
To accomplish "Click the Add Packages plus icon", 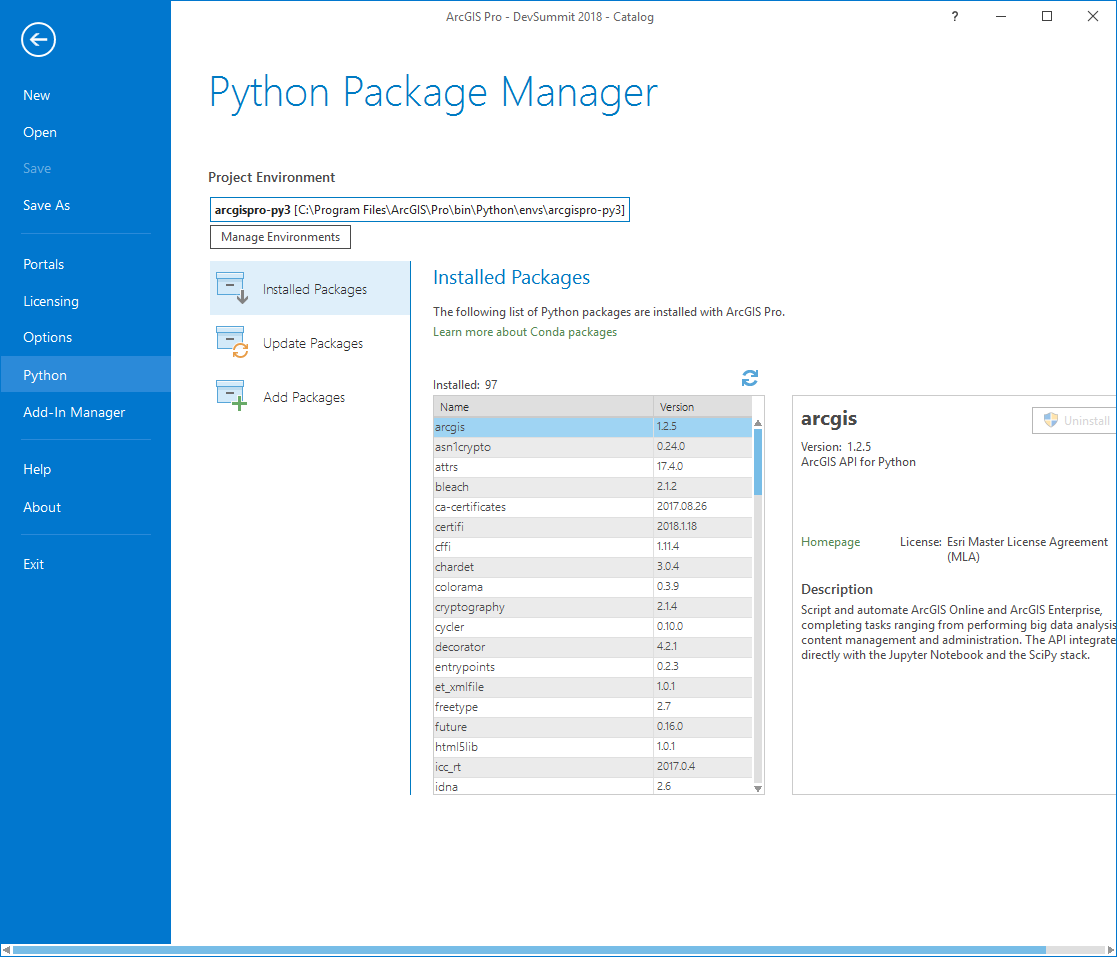I will [x=232, y=395].
